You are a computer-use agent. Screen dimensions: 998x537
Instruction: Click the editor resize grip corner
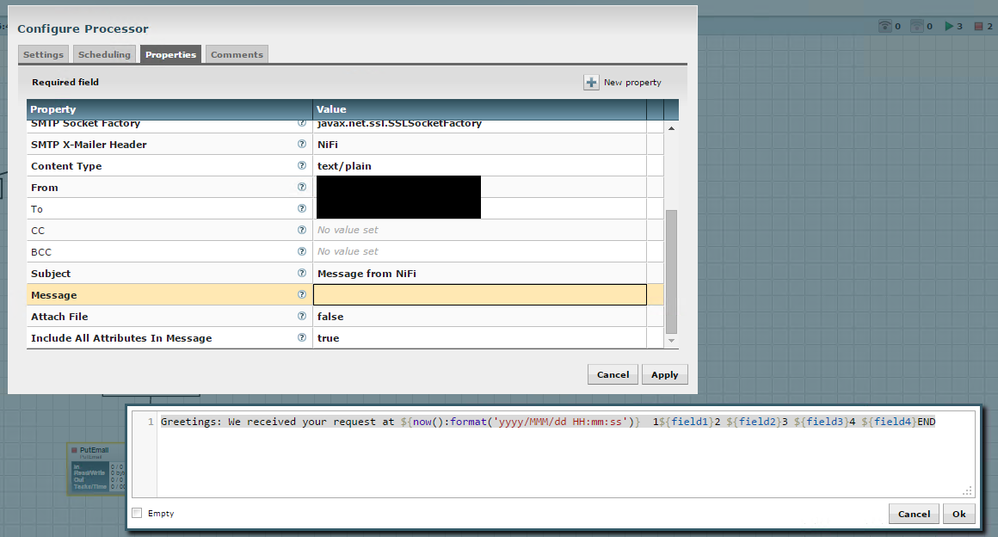[967, 491]
